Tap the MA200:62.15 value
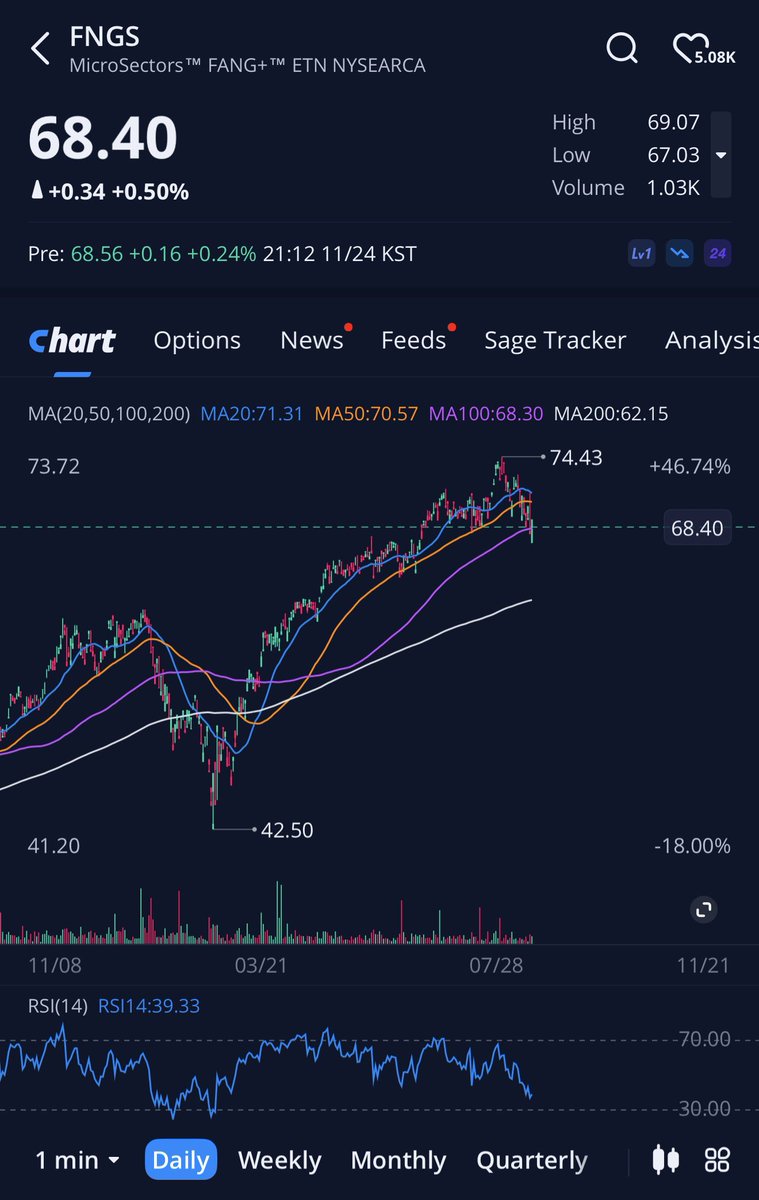Viewport: 759px width, 1200px height. 611,413
